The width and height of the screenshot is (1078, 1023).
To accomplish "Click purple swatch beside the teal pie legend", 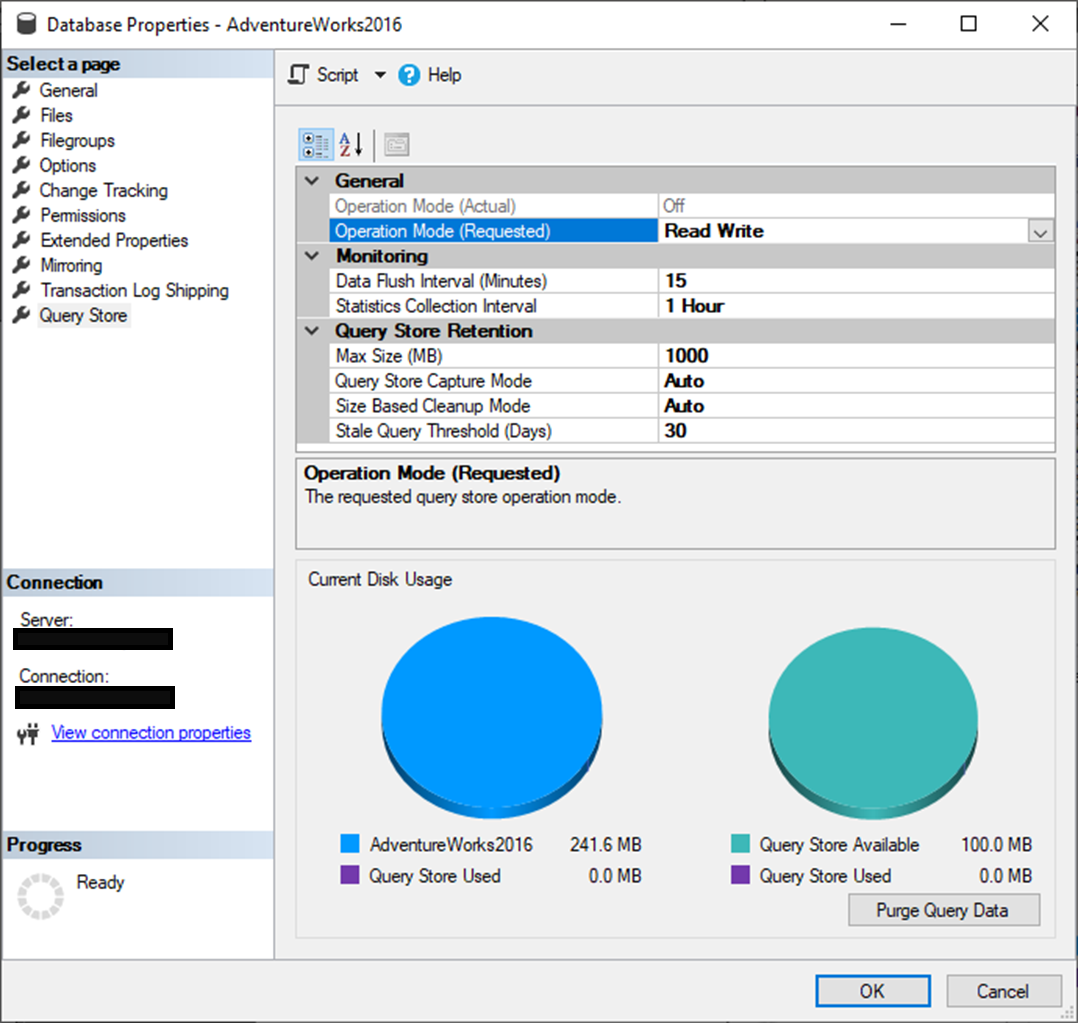I will (x=740, y=875).
